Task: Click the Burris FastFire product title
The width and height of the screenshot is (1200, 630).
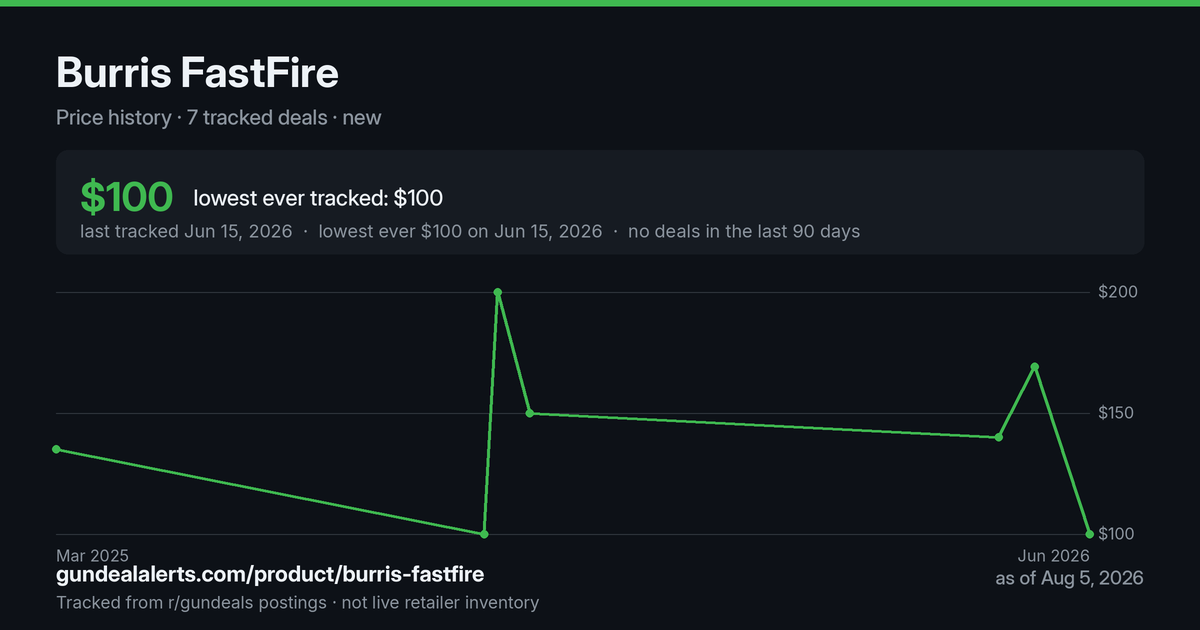Action: pos(197,73)
